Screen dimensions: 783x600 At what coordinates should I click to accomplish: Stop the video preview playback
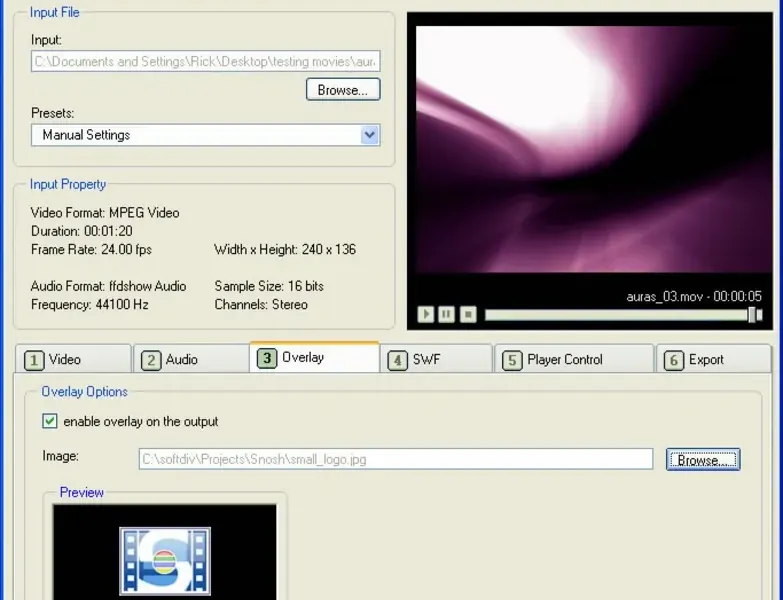468,314
